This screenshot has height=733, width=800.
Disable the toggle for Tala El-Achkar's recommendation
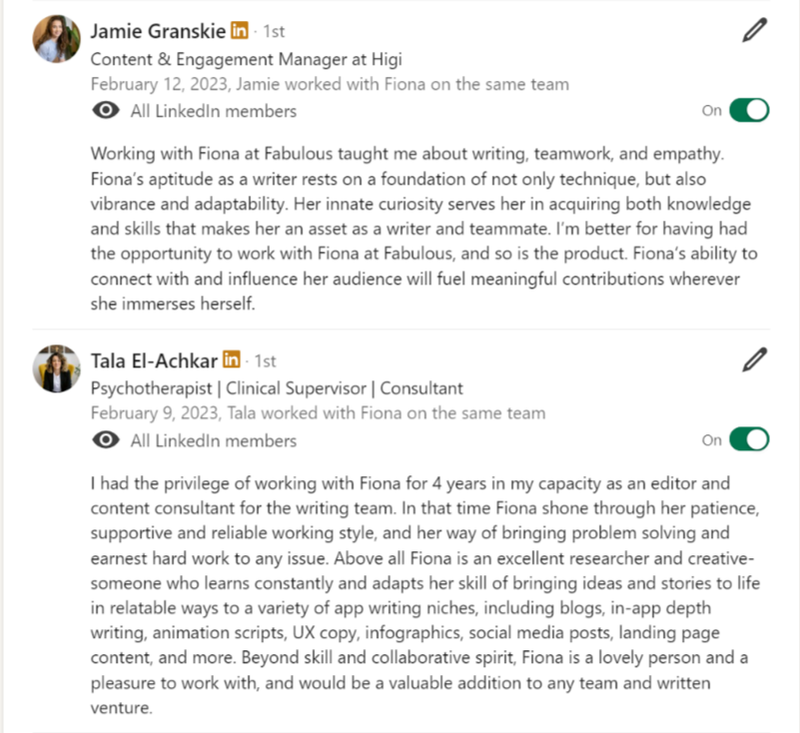tap(749, 439)
